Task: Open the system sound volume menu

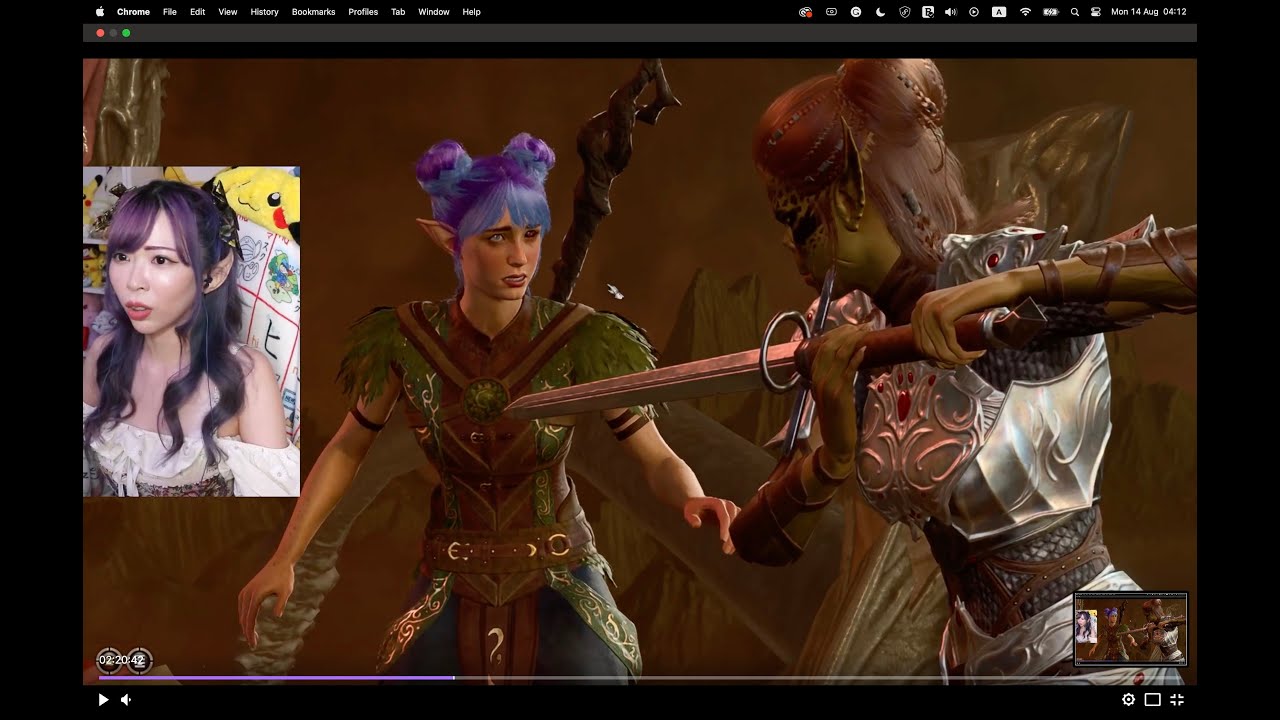Action: pos(951,12)
